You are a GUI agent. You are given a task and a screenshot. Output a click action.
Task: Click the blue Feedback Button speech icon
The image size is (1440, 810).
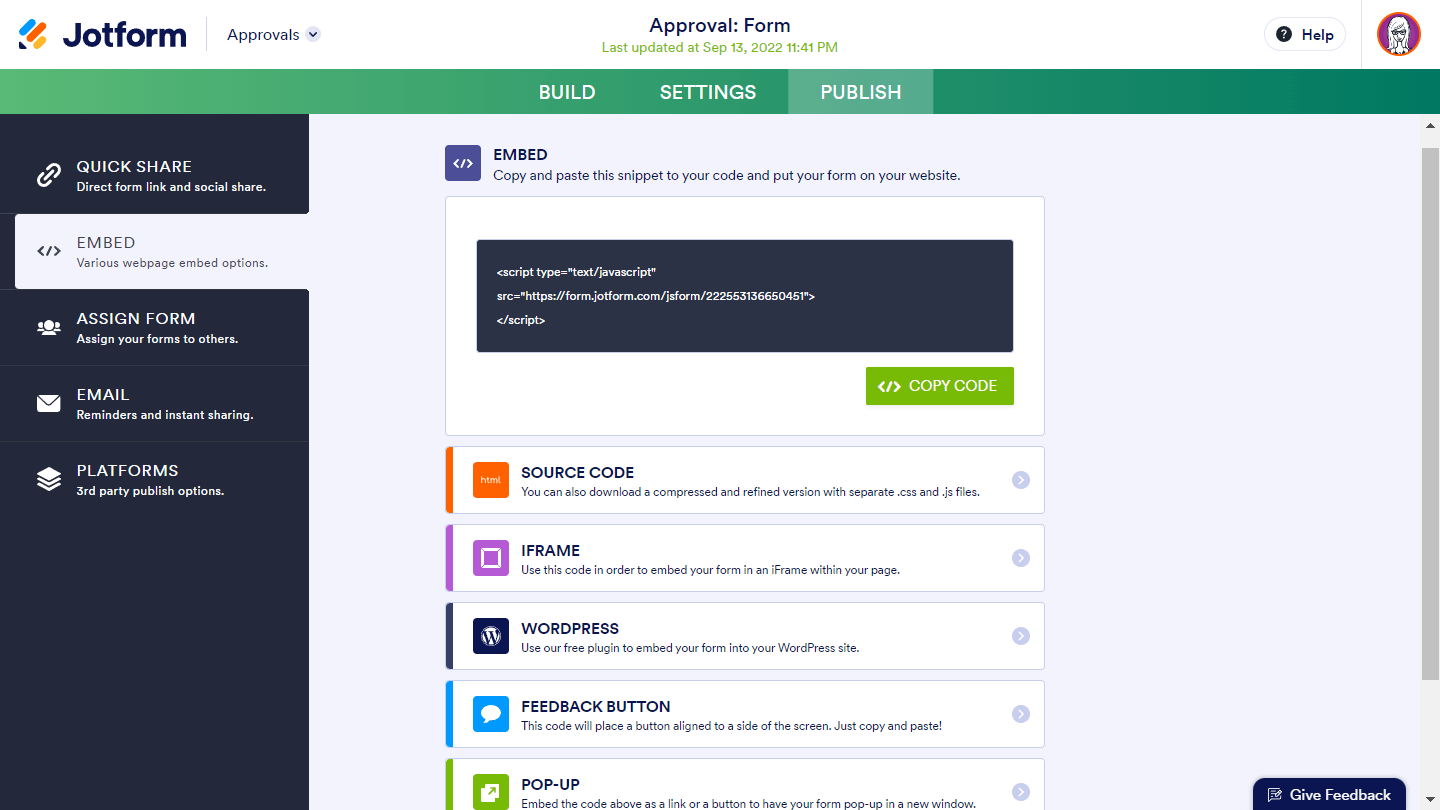coord(491,714)
